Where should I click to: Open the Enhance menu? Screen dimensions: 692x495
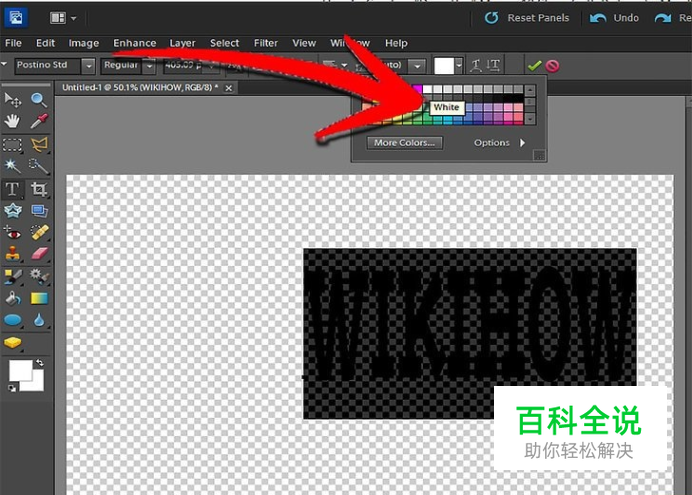click(x=135, y=43)
